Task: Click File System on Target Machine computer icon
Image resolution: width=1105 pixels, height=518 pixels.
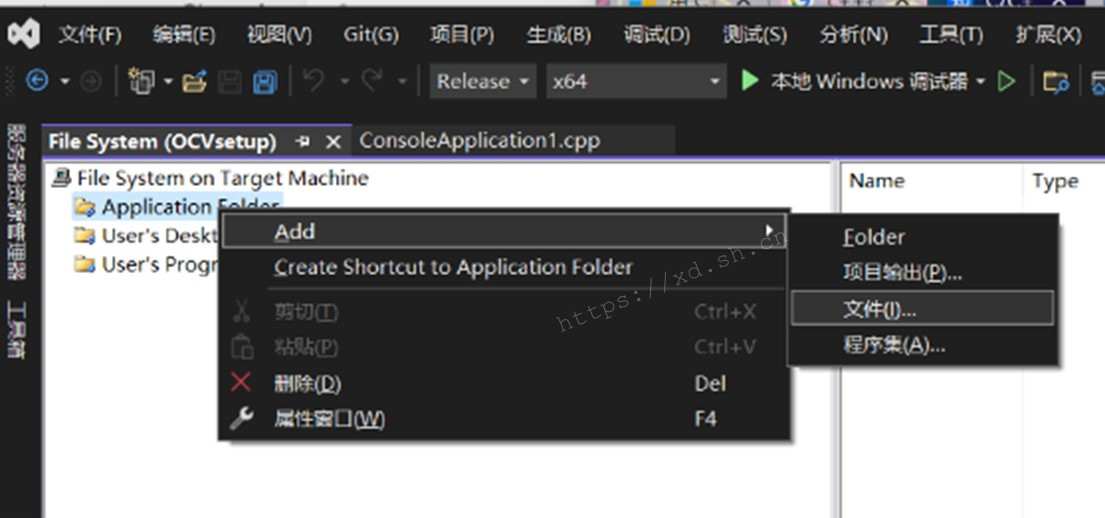Action: click(62, 178)
